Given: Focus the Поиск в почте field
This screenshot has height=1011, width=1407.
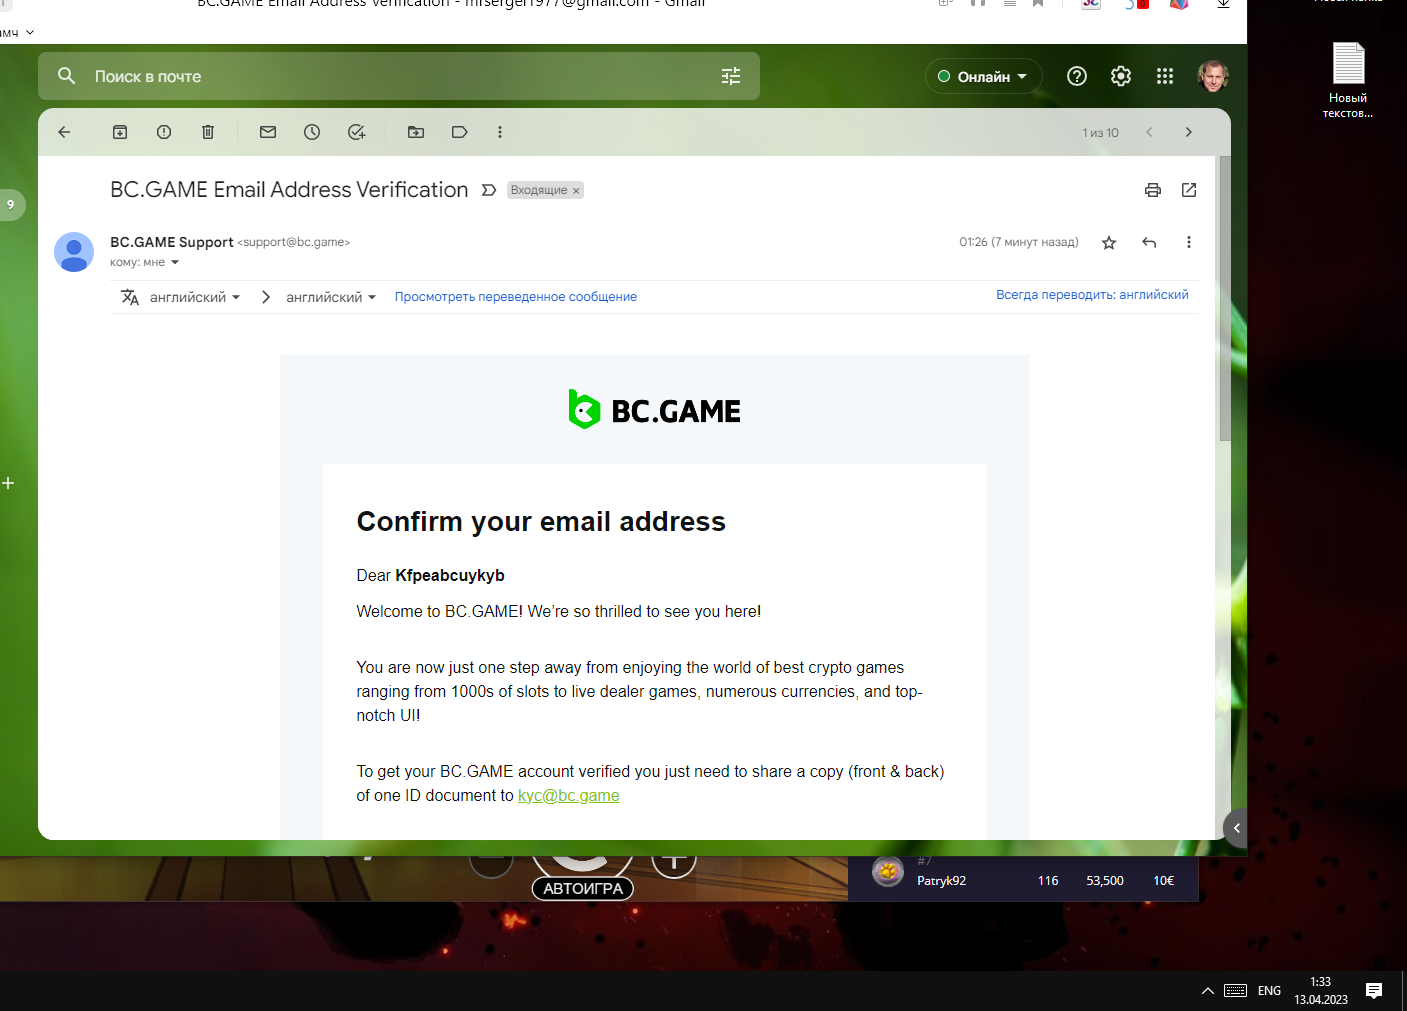Looking at the screenshot, I should pos(400,76).
